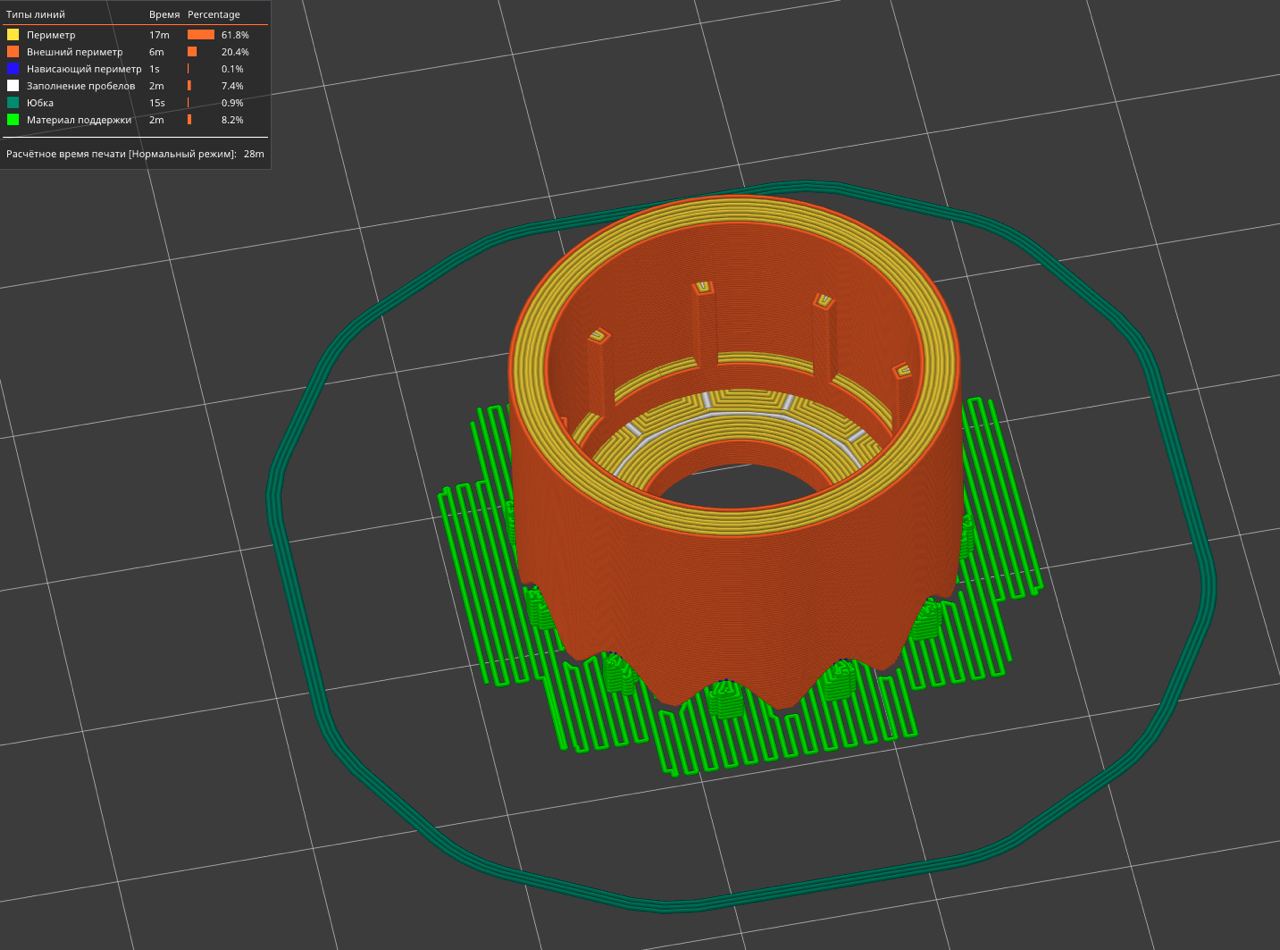Screen dimensions: 1280x950
Task: Select the 6m time for Внешний периметр
Action: pos(156,52)
